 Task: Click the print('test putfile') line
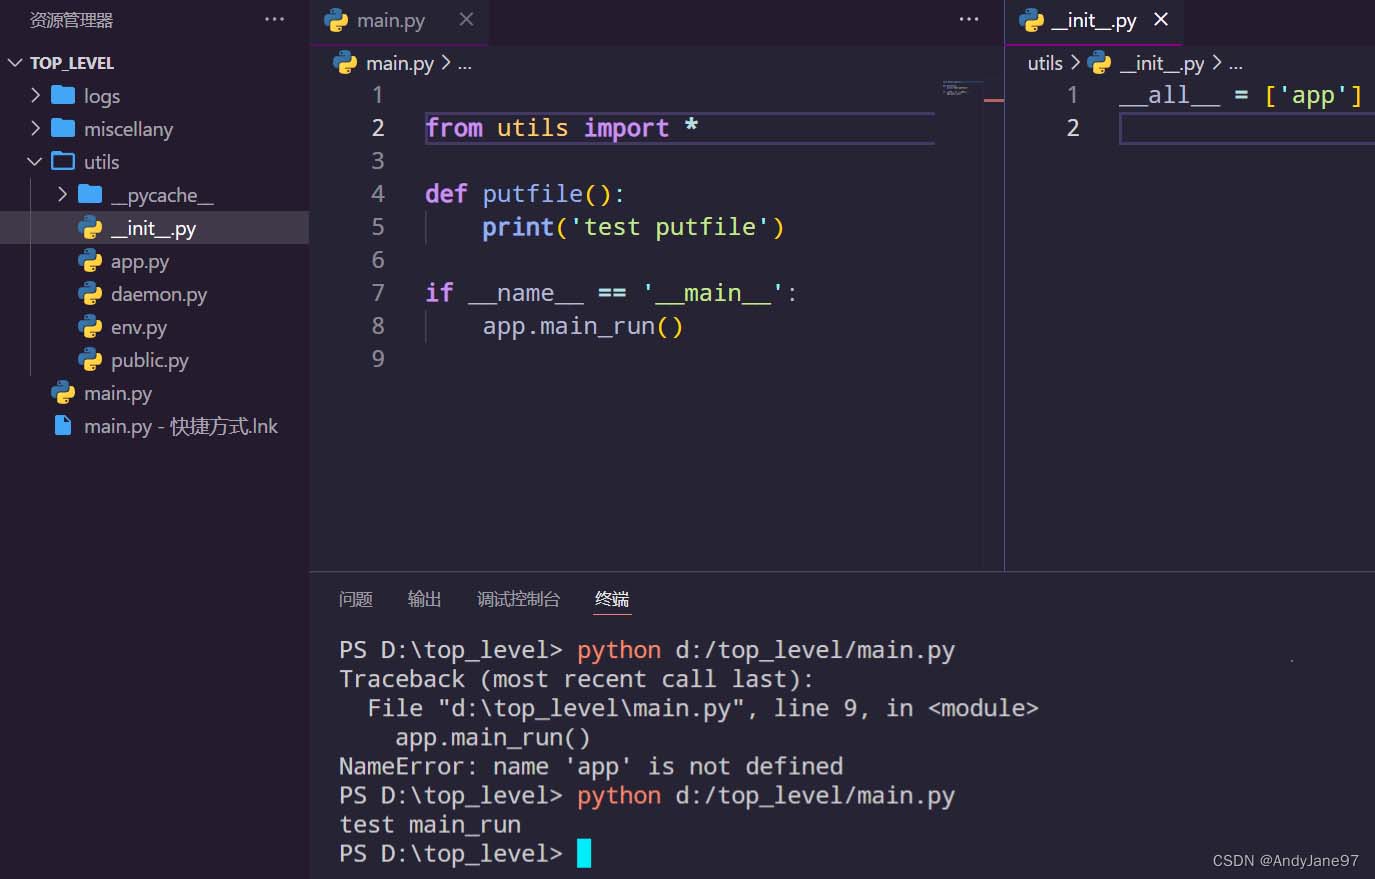click(x=633, y=227)
